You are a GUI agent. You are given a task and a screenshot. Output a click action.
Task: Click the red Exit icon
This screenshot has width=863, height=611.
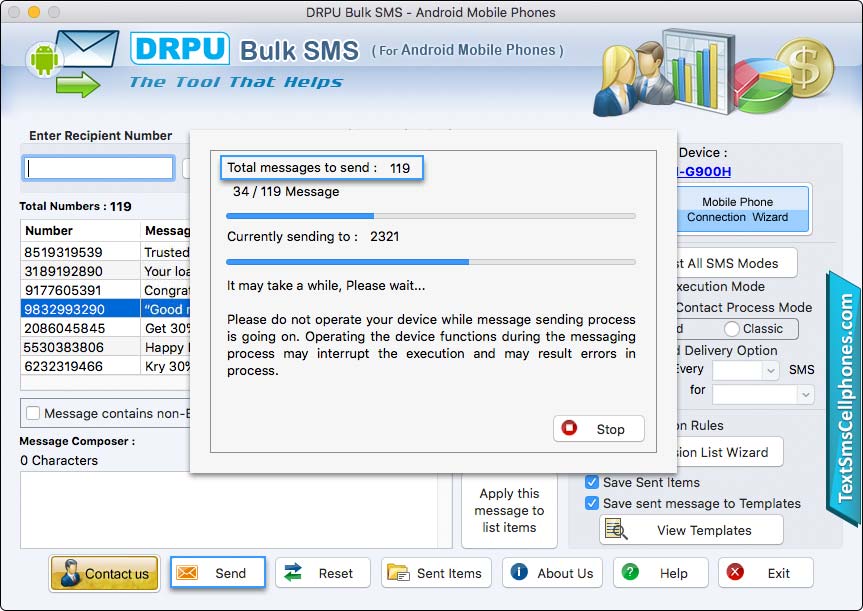736,572
